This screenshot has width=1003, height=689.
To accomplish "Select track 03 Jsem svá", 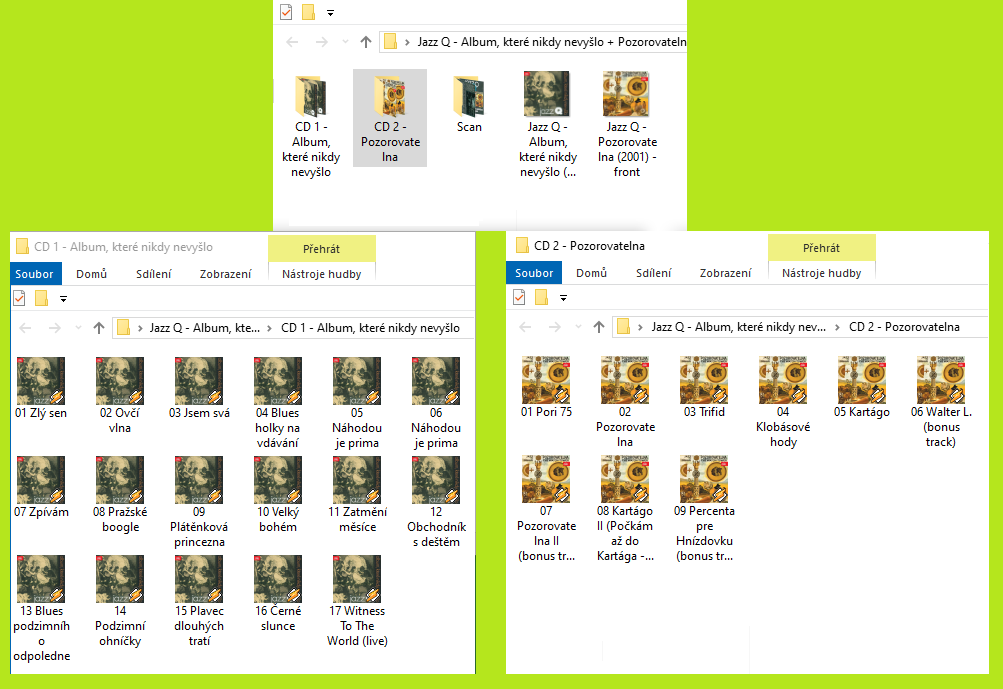I will click(199, 388).
